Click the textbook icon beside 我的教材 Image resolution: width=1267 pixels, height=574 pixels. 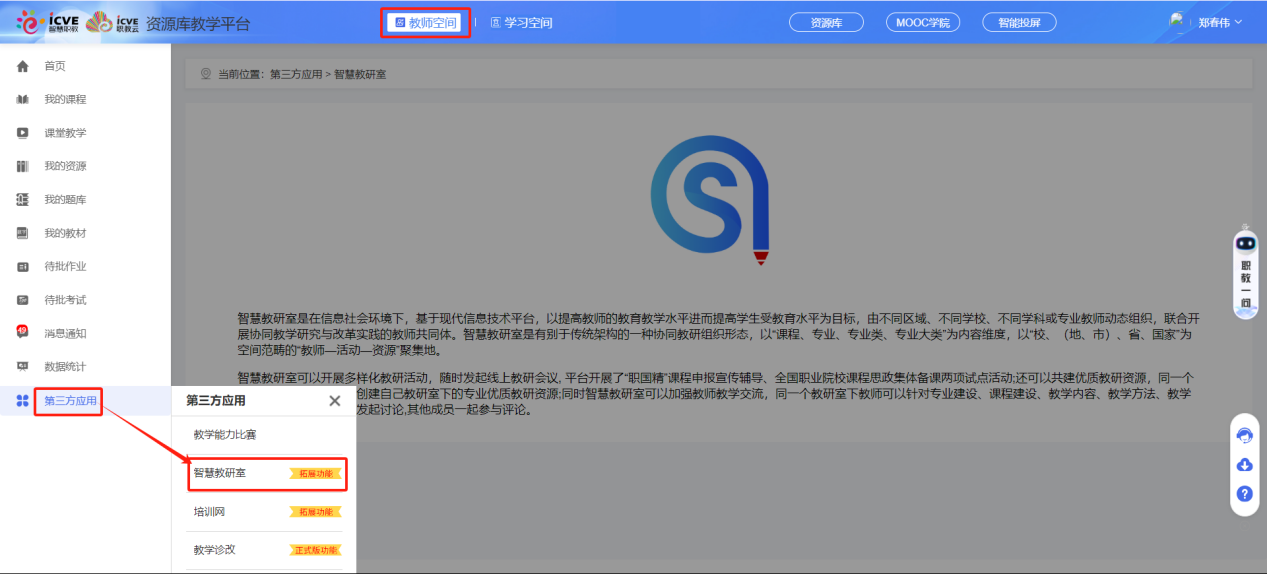click(x=23, y=233)
